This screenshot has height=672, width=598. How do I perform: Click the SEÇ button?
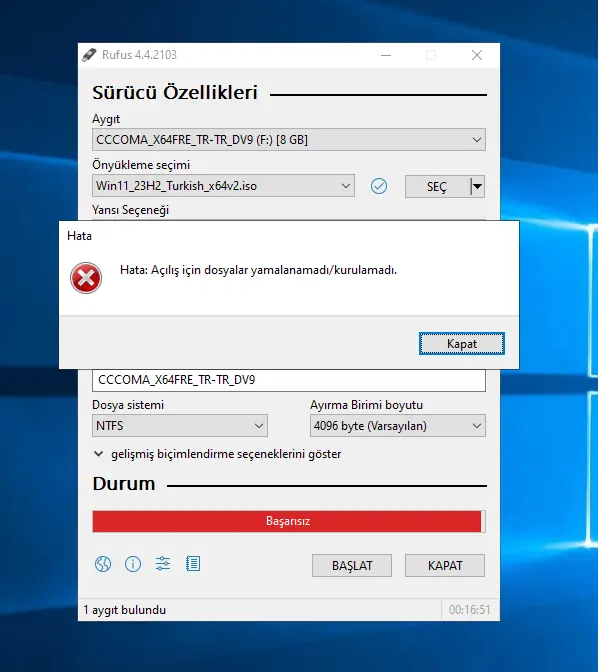[437, 186]
